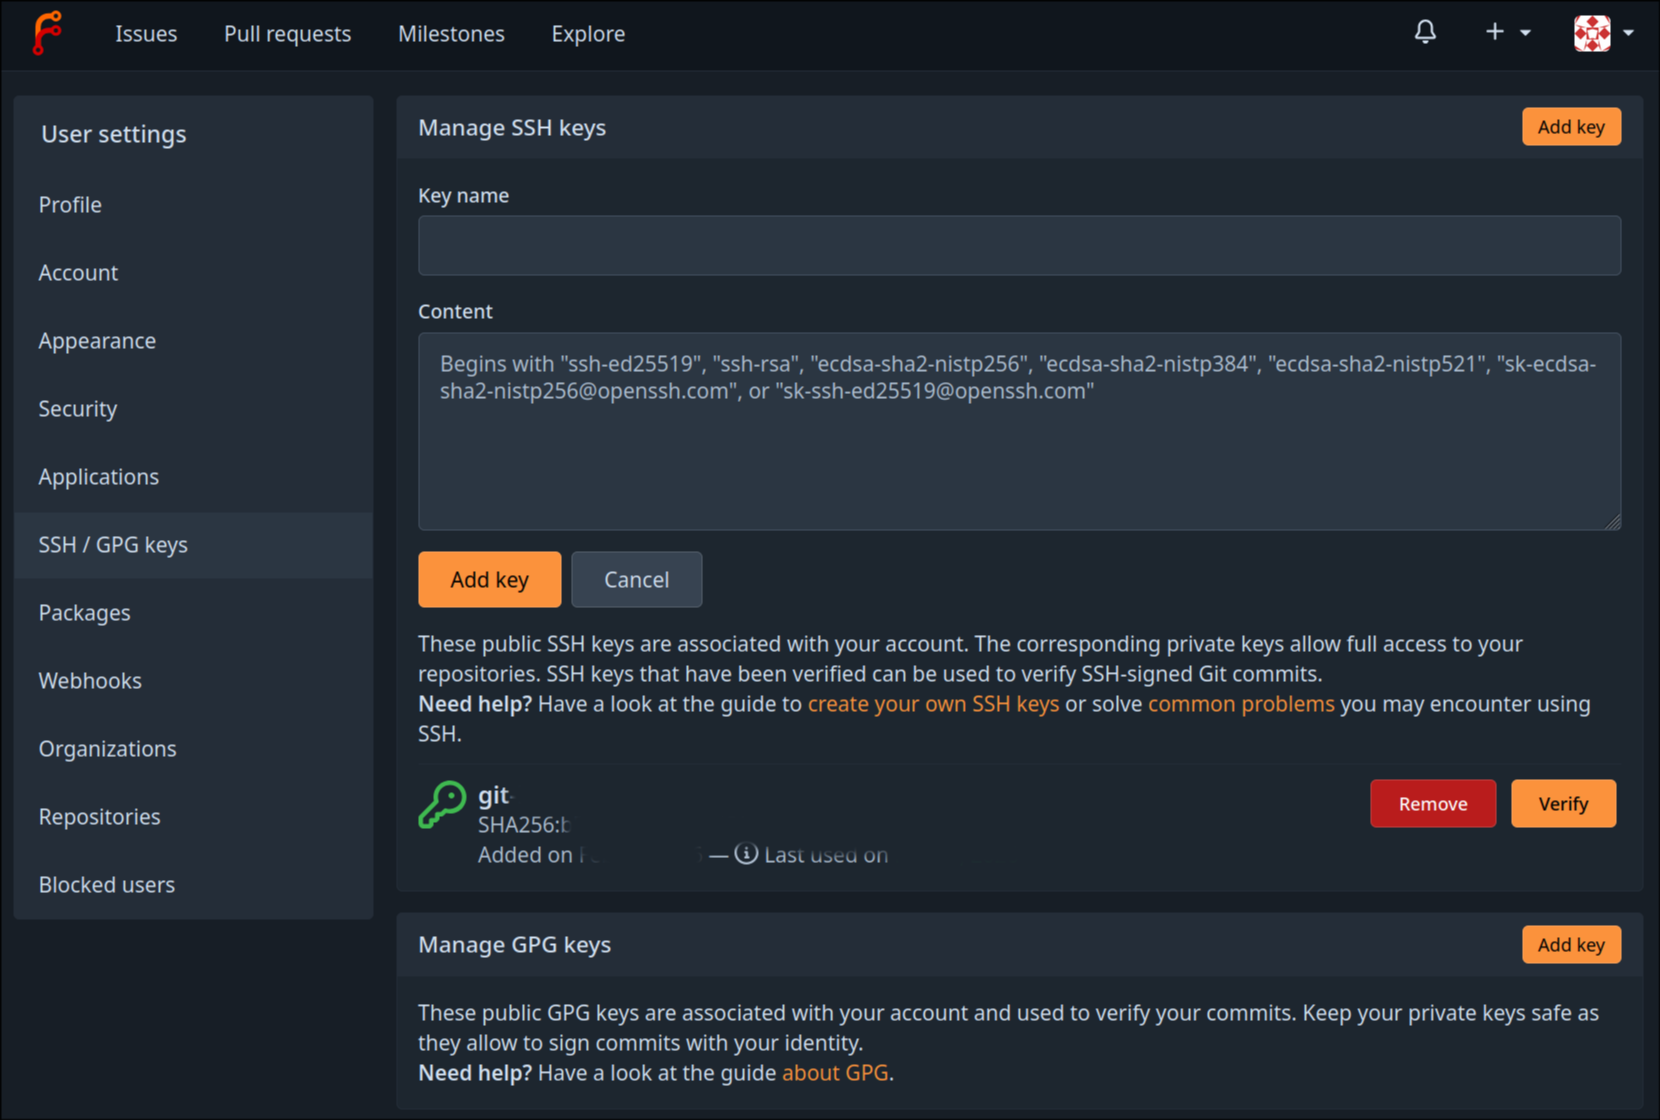Open Issues in the top navigation
Viewport: 1660px width, 1120px height.
coord(146,34)
